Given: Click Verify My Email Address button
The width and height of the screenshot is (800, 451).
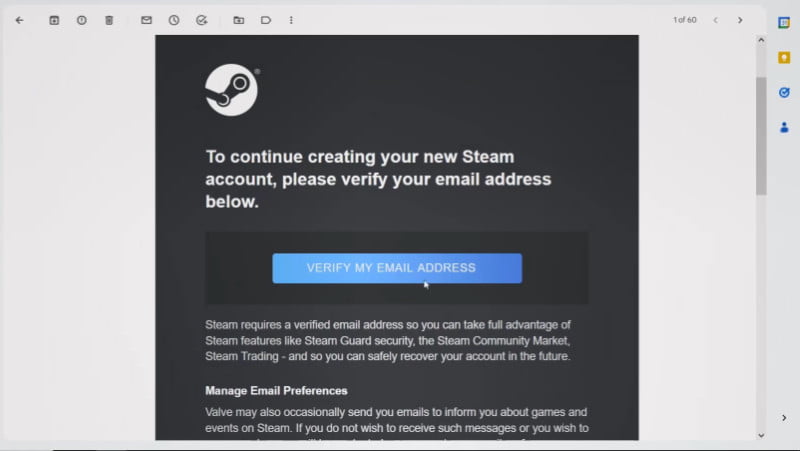Looking at the screenshot, I should [397, 268].
